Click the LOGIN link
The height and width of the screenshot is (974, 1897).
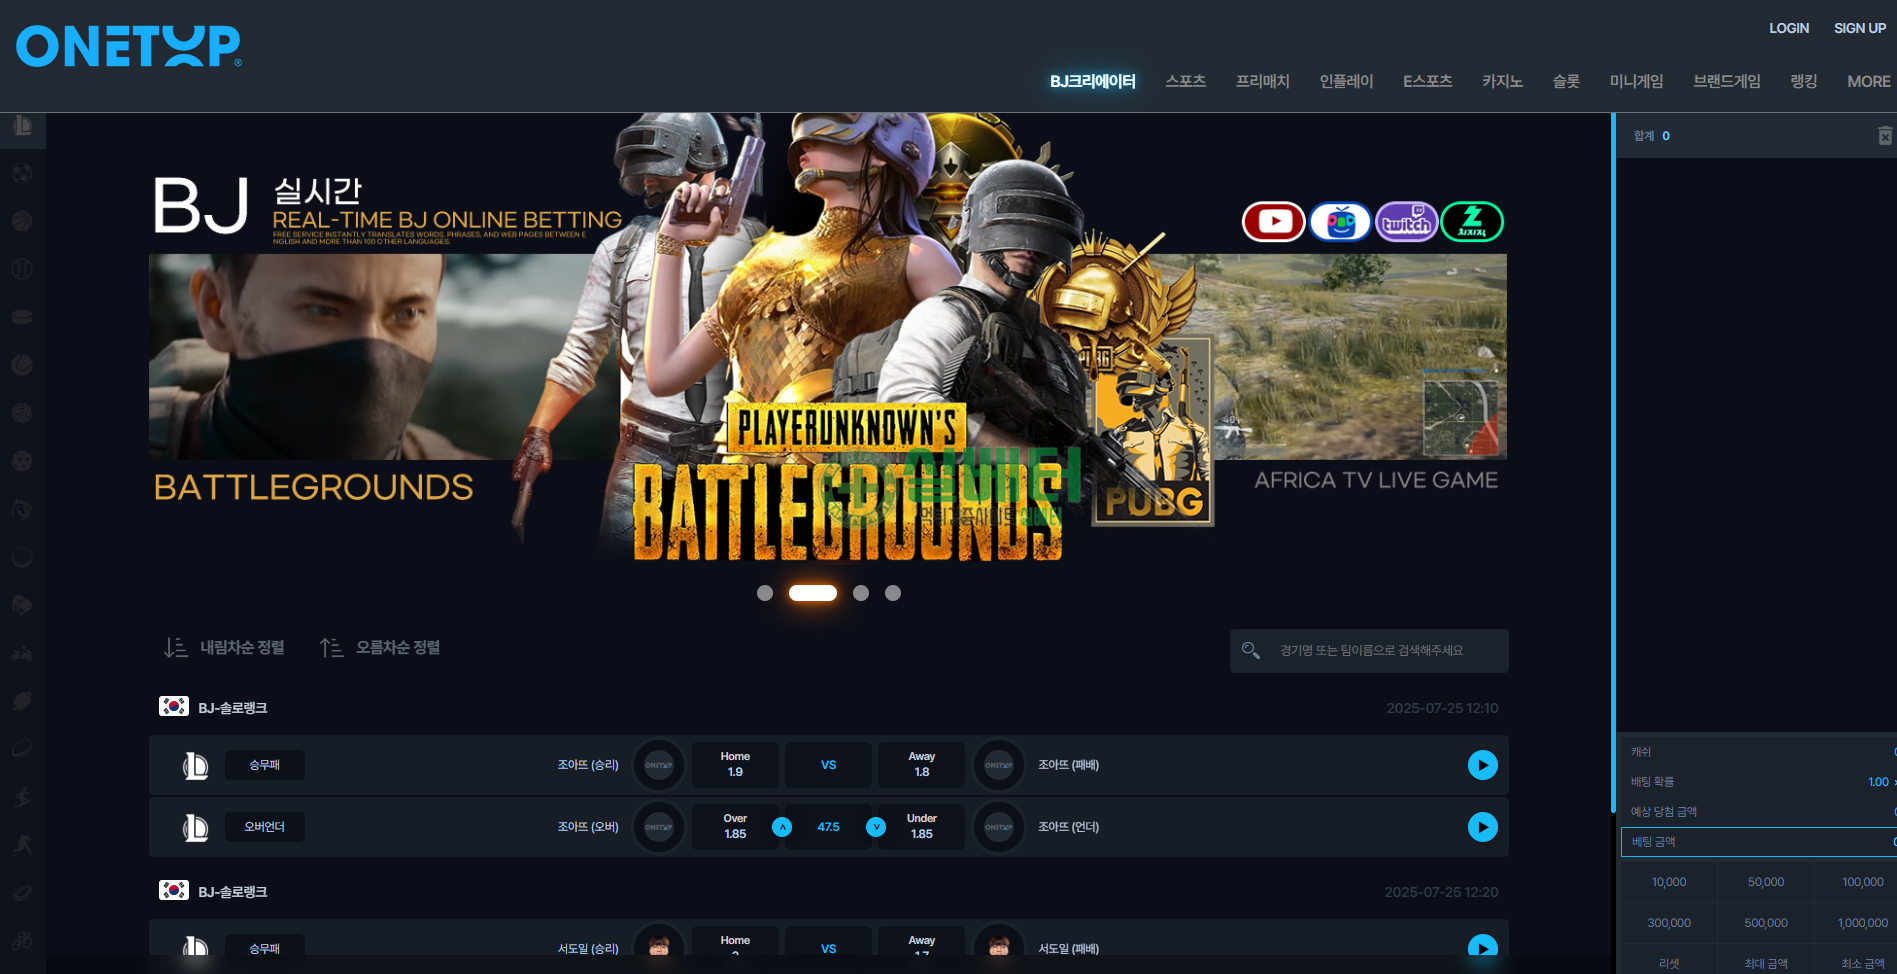tap(1788, 28)
